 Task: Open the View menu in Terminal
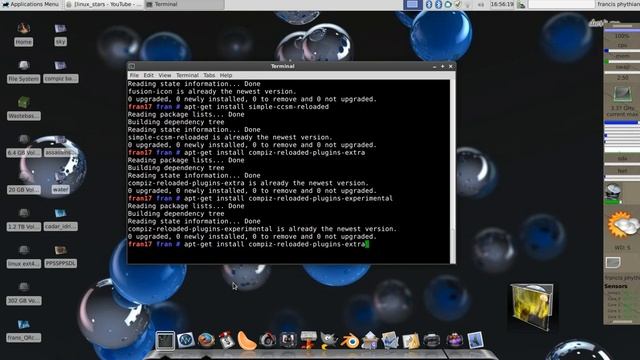[x=165, y=75]
